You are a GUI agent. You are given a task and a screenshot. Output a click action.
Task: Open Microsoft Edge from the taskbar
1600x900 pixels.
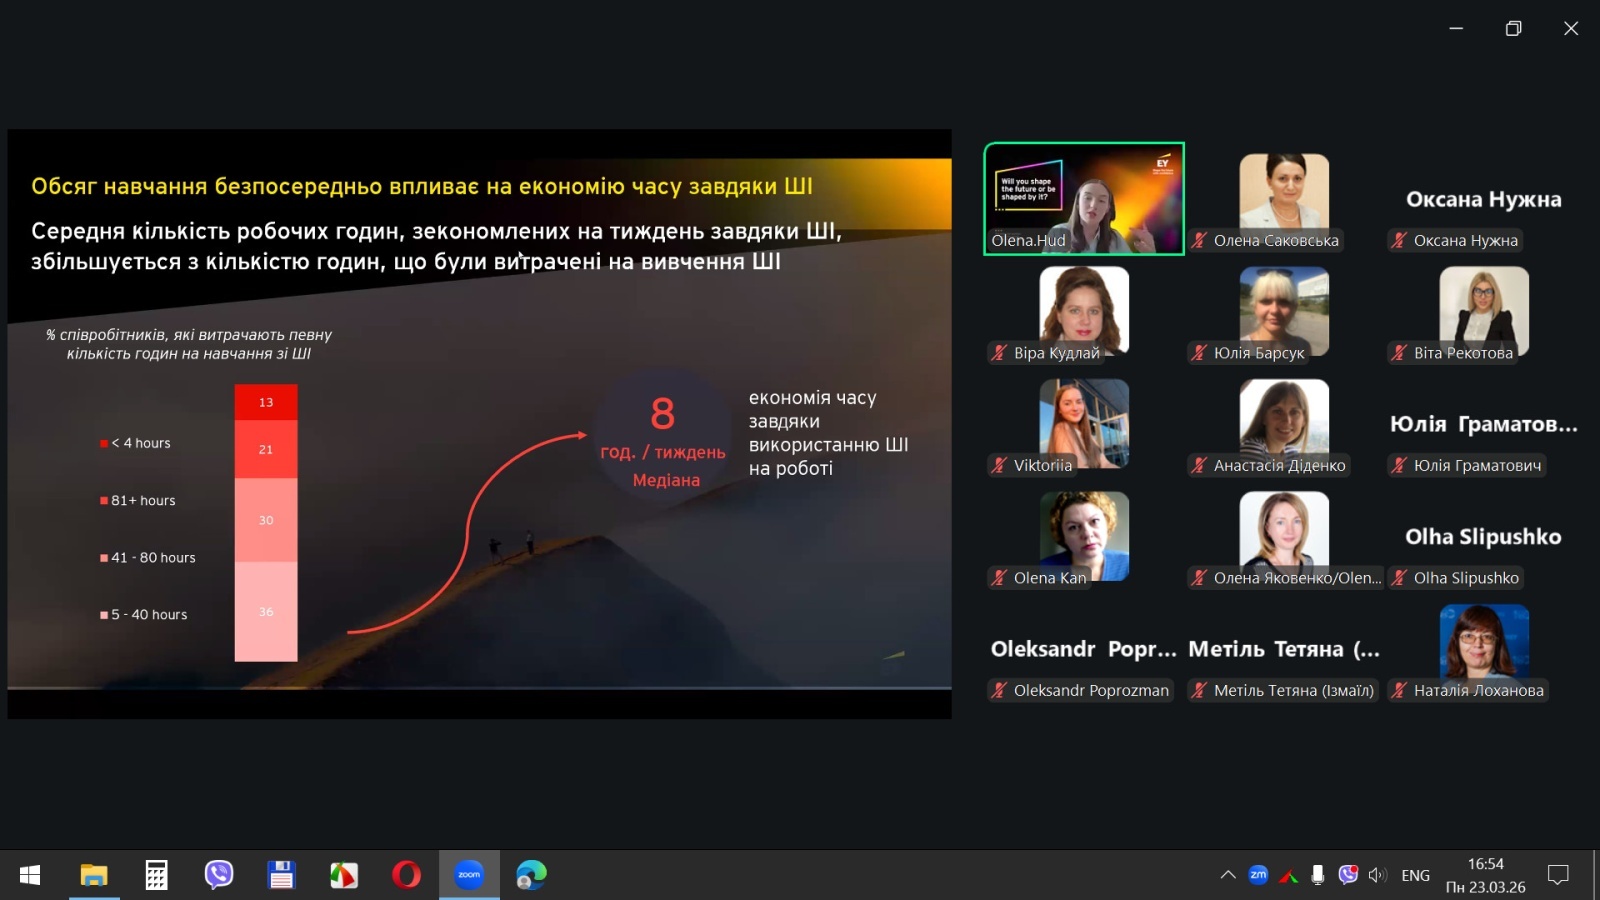point(531,875)
